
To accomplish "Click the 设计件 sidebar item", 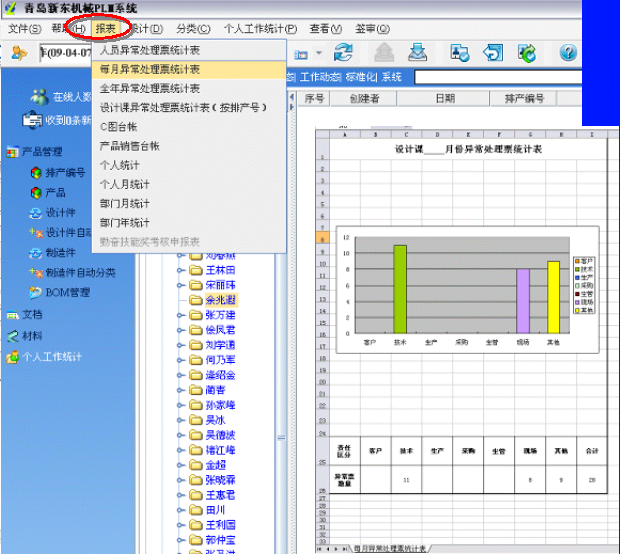I will pyautogui.click(x=60, y=212).
